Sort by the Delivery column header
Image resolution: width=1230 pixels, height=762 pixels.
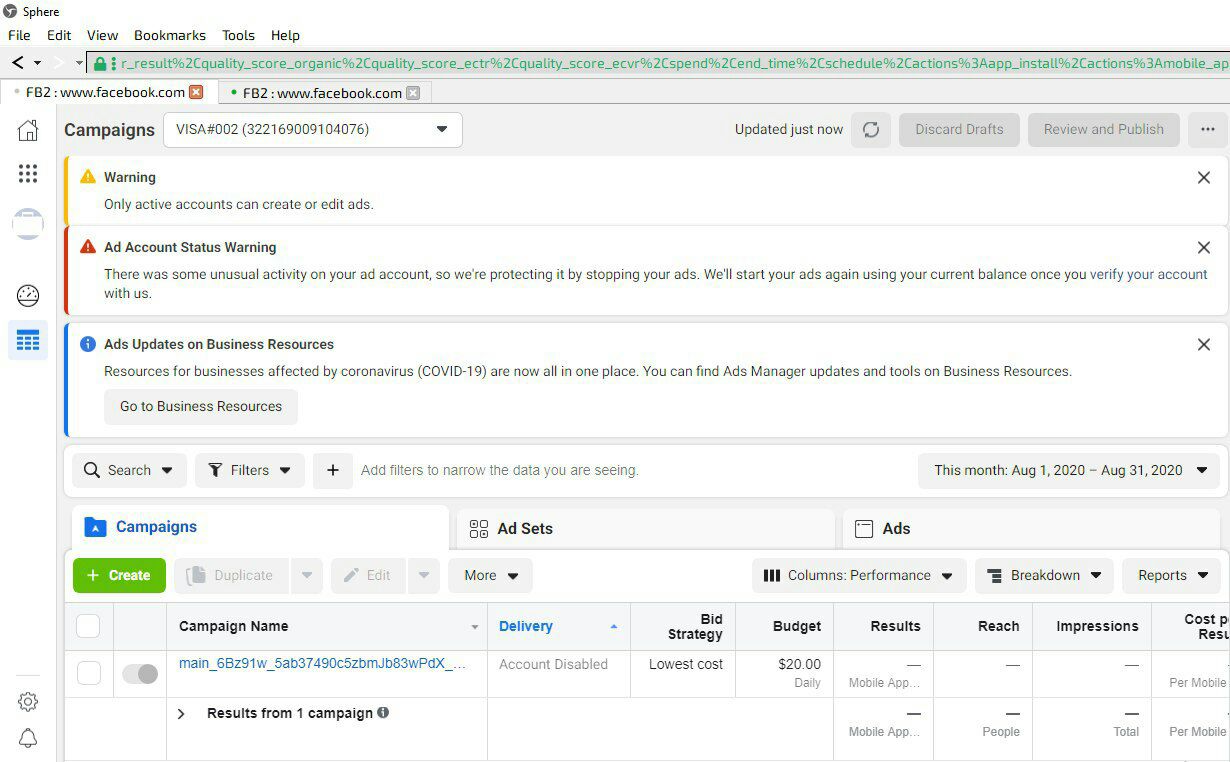[559, 626]
